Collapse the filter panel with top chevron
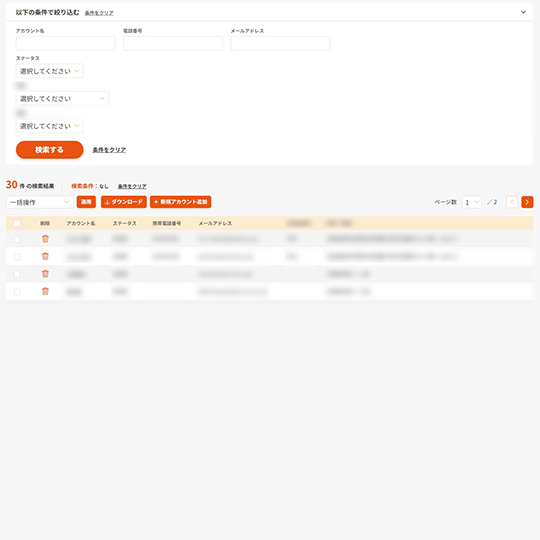This screenshot has height=540, width=540. coord(523,12)
